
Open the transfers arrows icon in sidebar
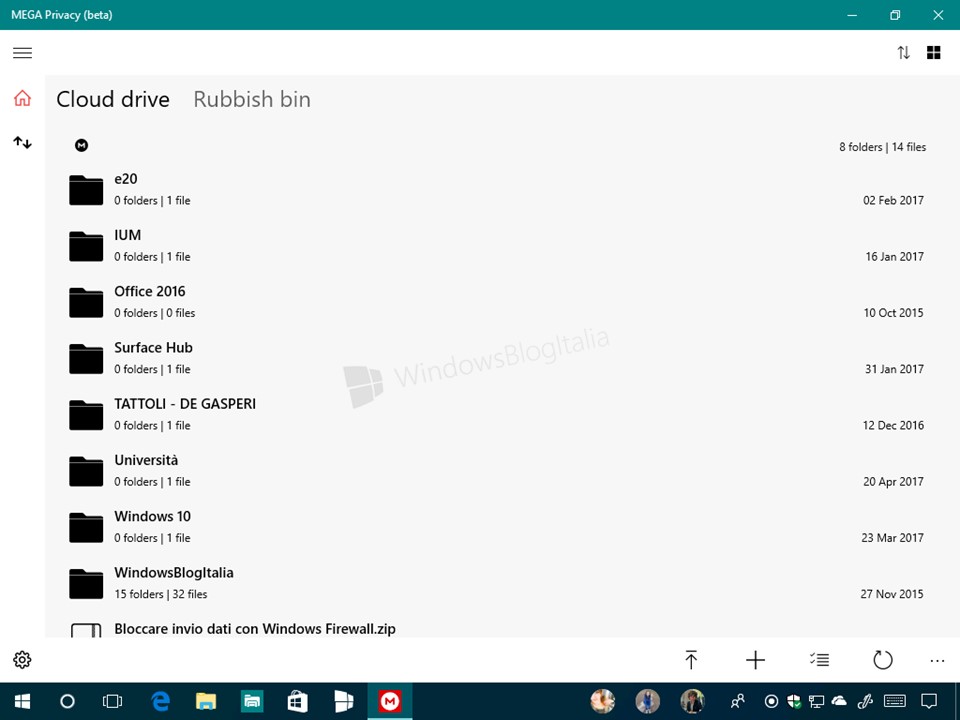[23, 143]
